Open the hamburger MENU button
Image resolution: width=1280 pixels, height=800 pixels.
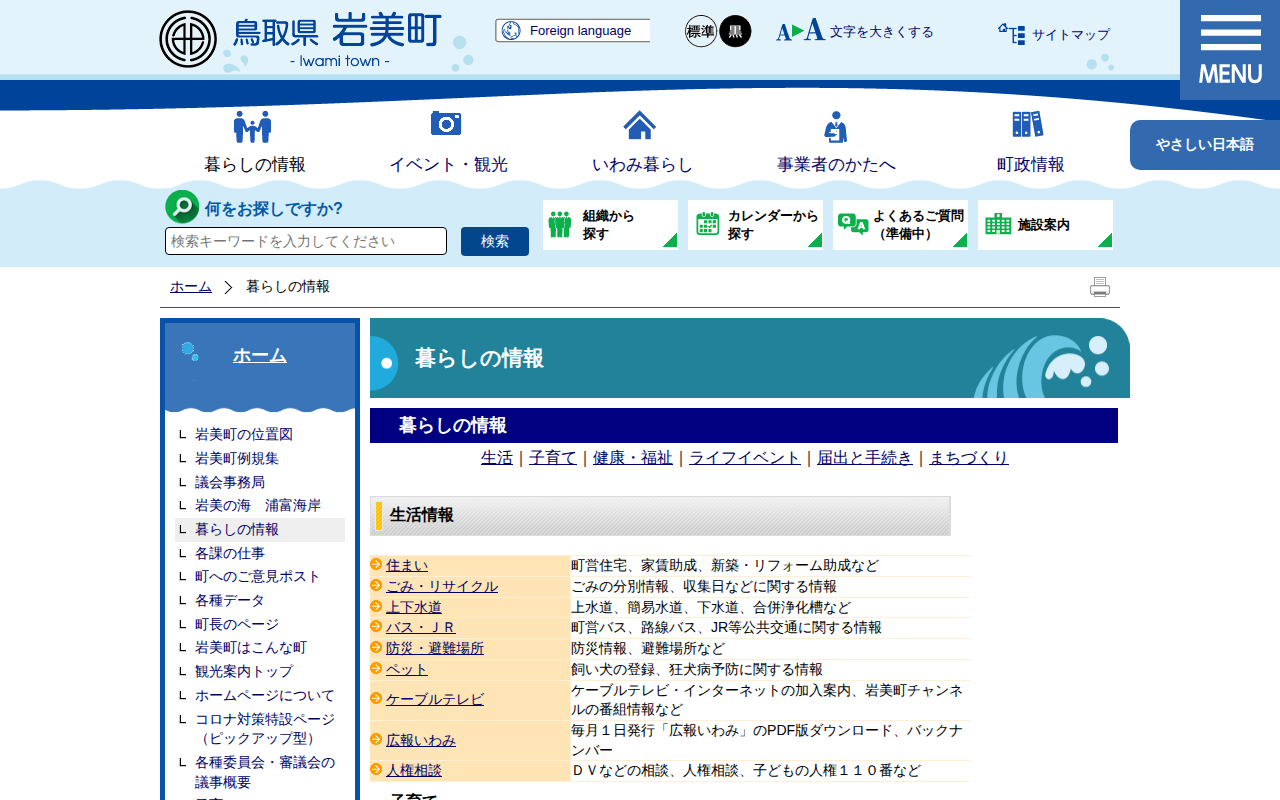[1230, 50]
